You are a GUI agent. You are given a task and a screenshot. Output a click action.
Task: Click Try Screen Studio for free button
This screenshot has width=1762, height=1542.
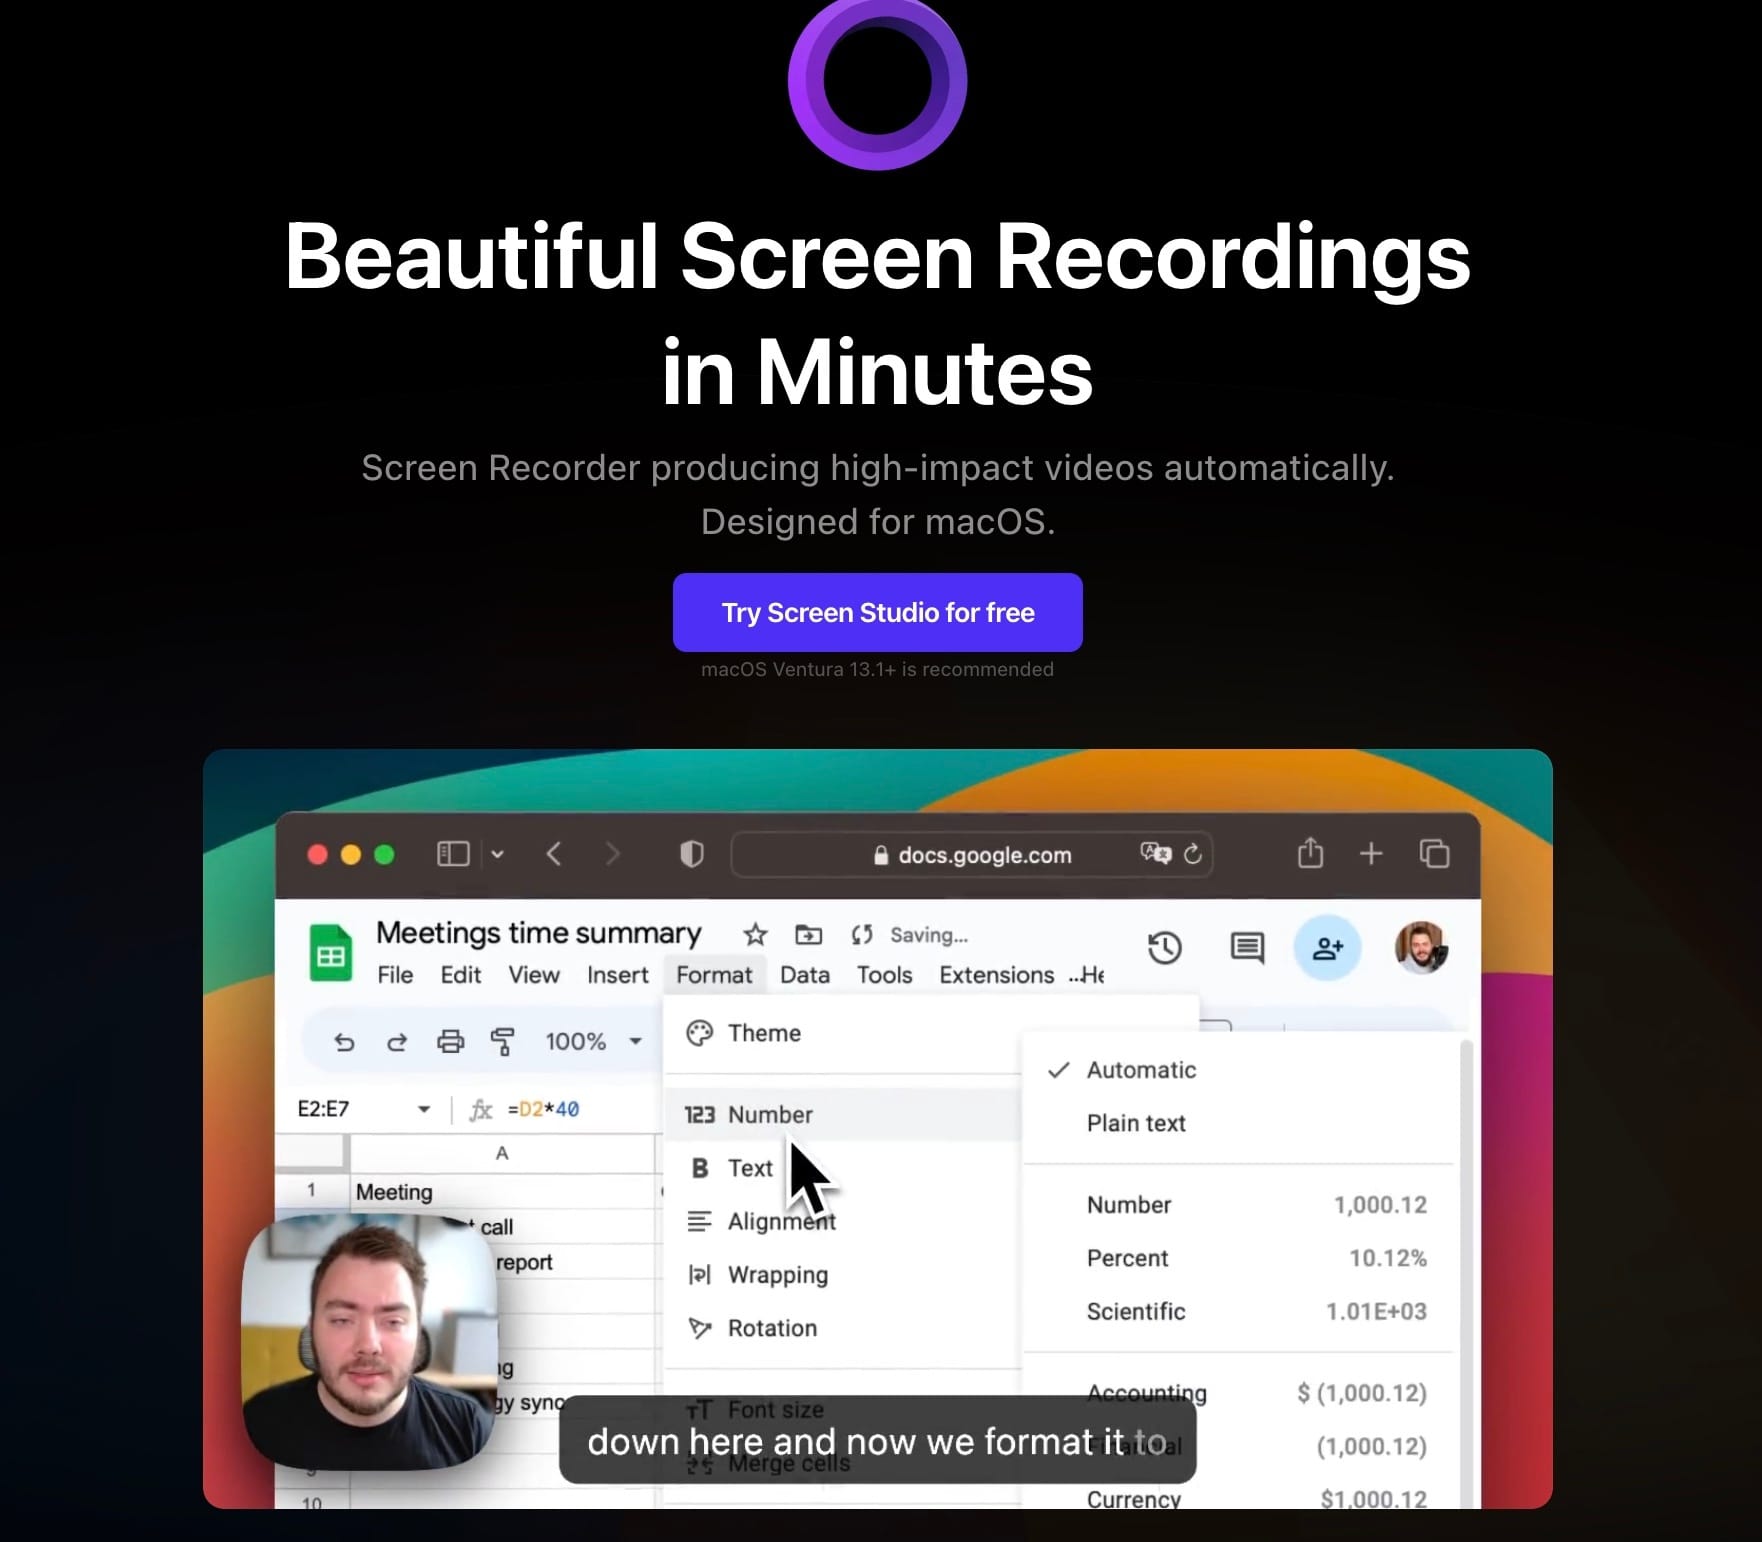[878, 612]
